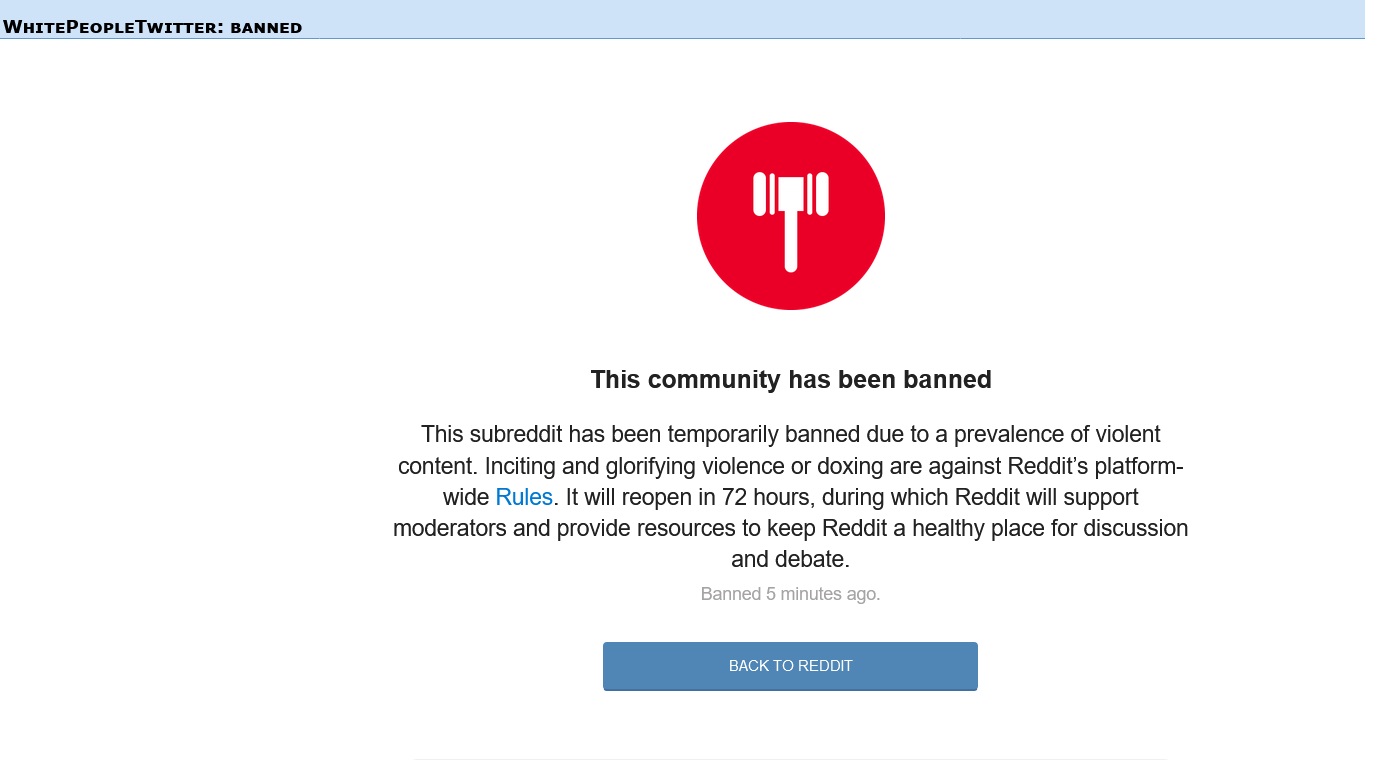
Task: Click 'This community has been banned' heading
Action: 791,380
